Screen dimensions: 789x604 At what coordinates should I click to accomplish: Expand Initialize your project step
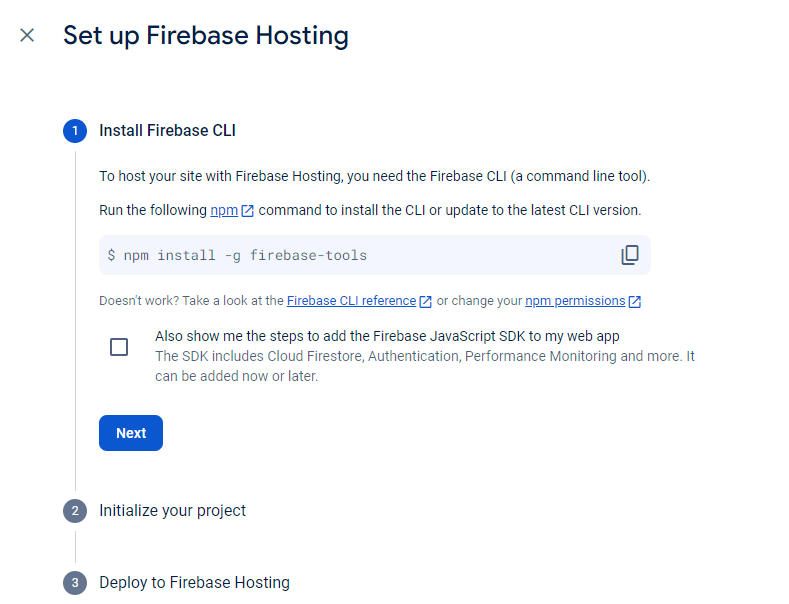click(173, 510)
